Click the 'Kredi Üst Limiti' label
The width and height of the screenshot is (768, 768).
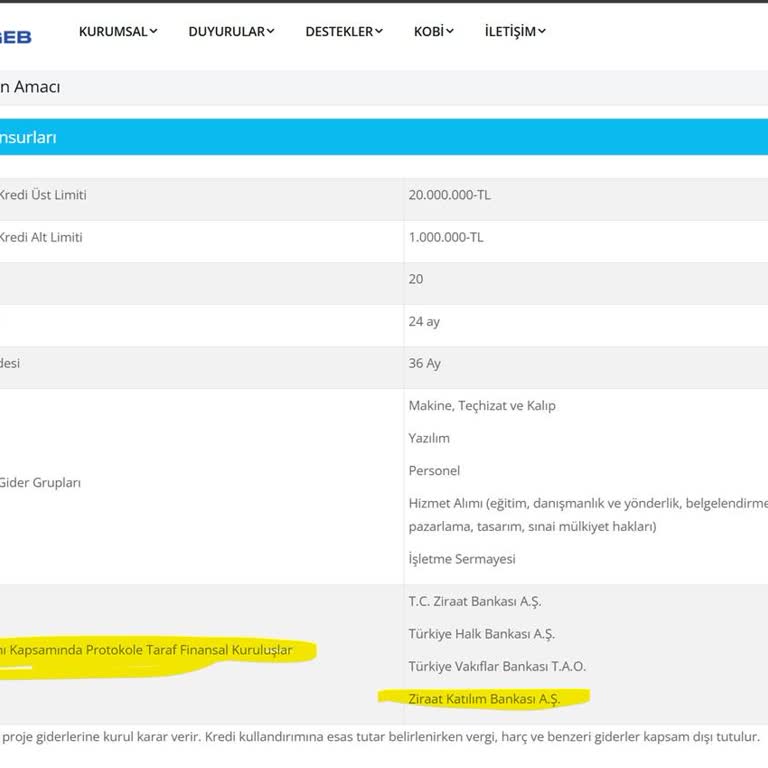[43, 195]
